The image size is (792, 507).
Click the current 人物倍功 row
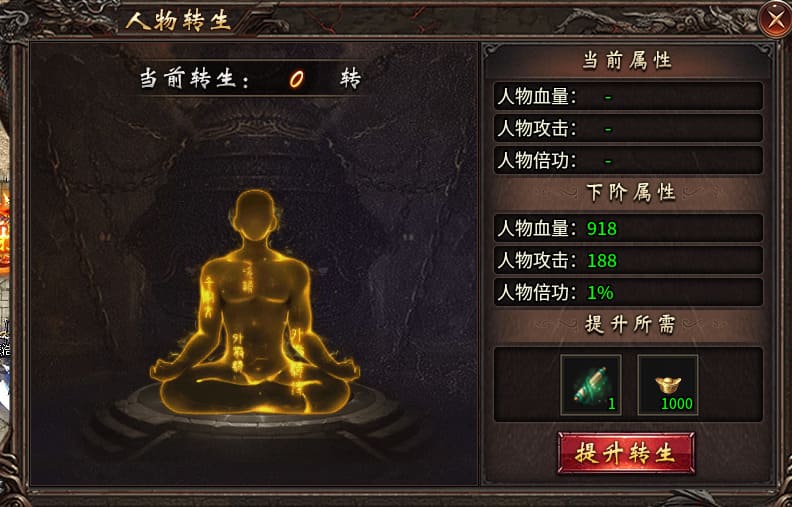pos(628,160)
